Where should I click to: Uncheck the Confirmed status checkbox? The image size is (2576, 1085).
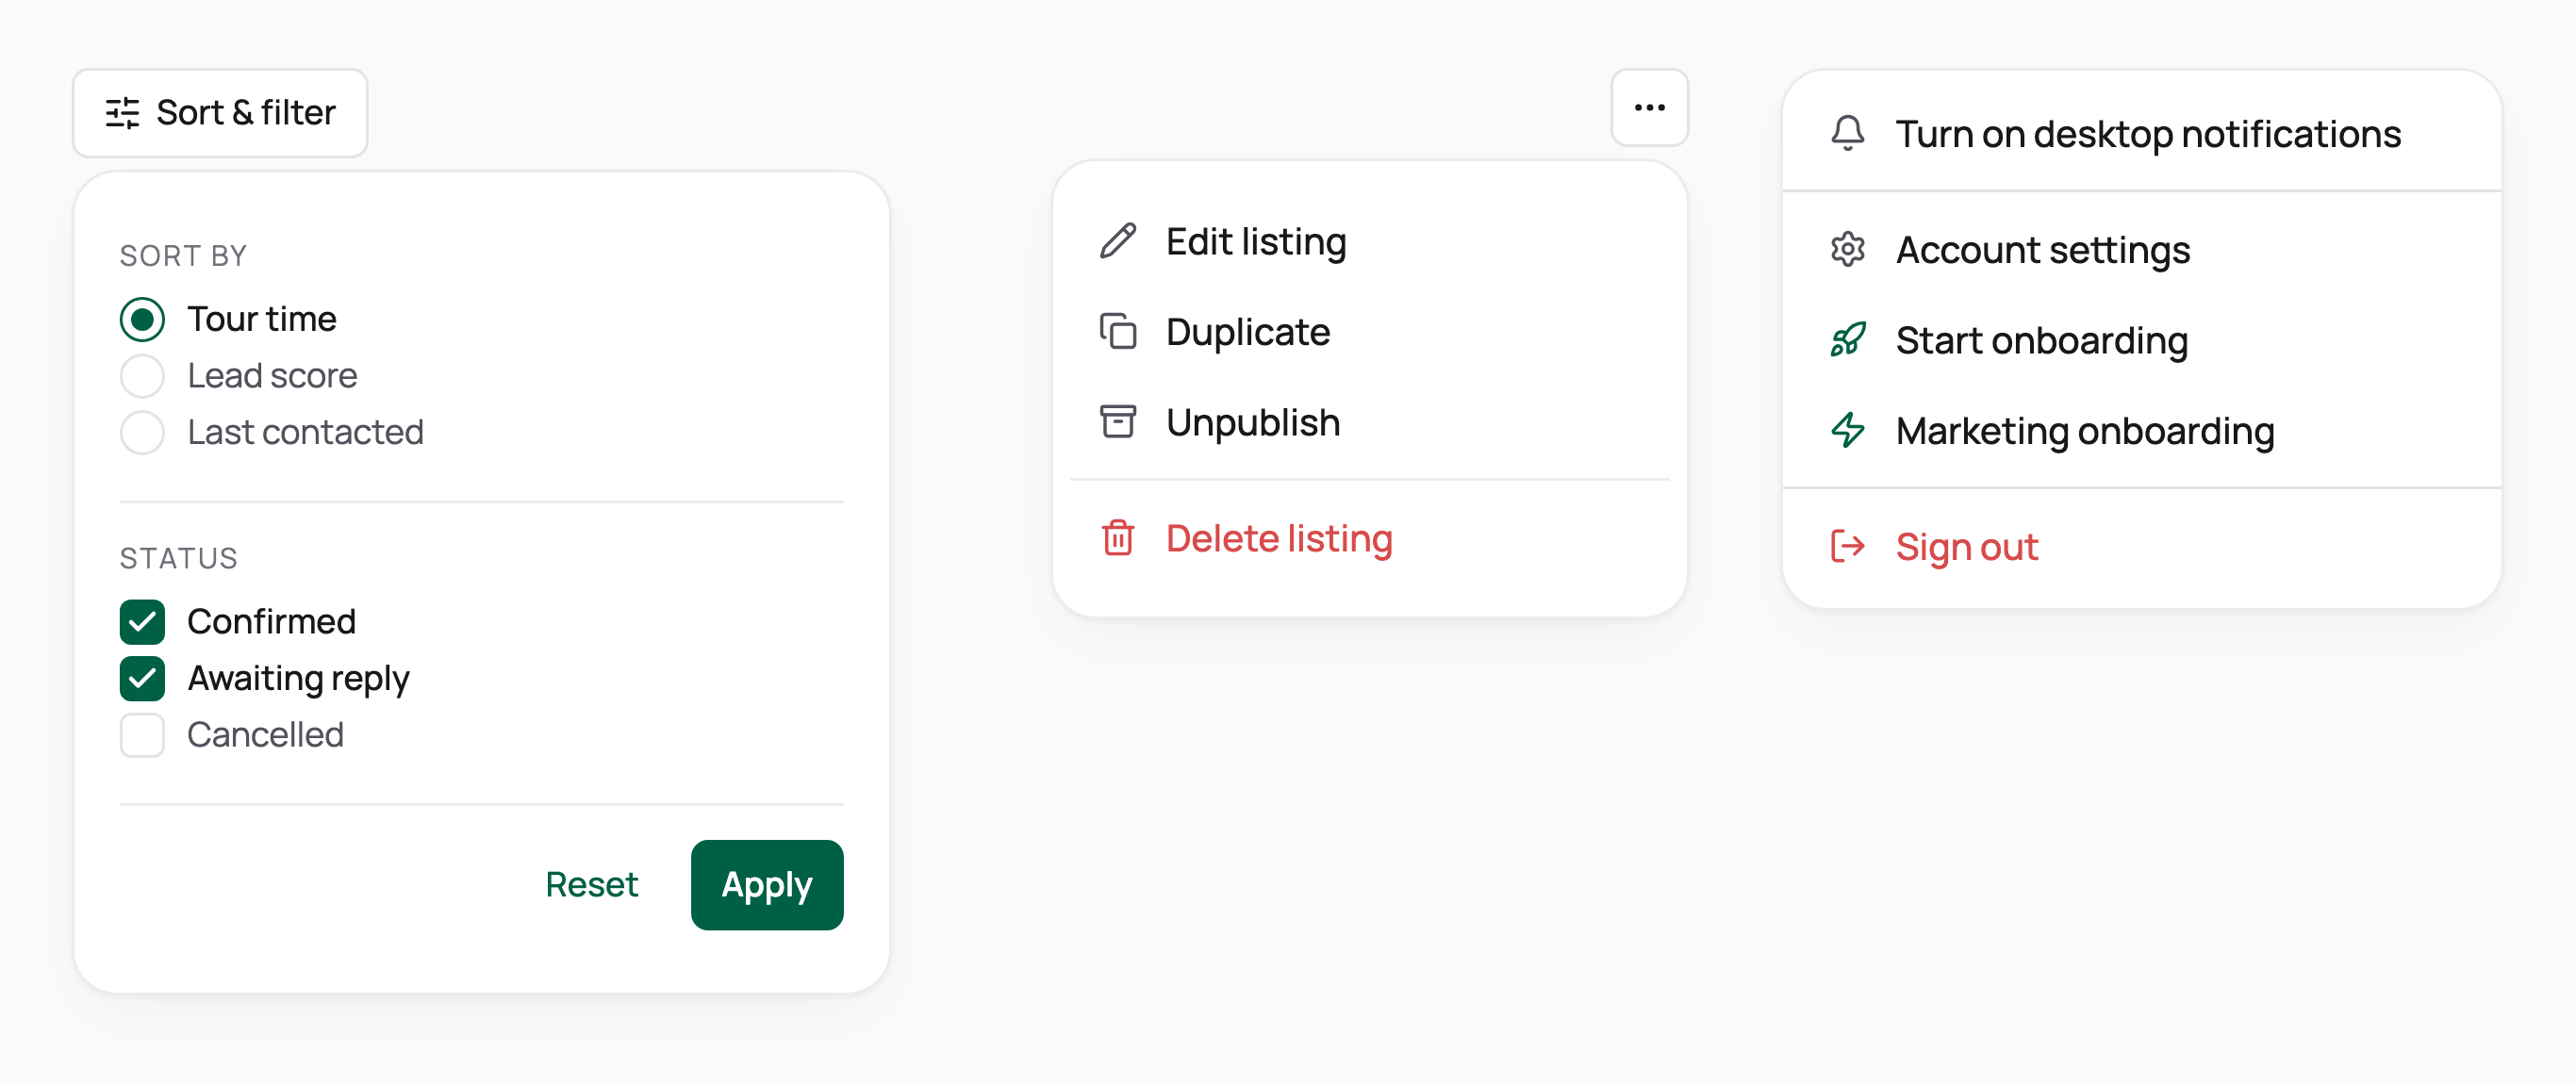coord(142,622)
